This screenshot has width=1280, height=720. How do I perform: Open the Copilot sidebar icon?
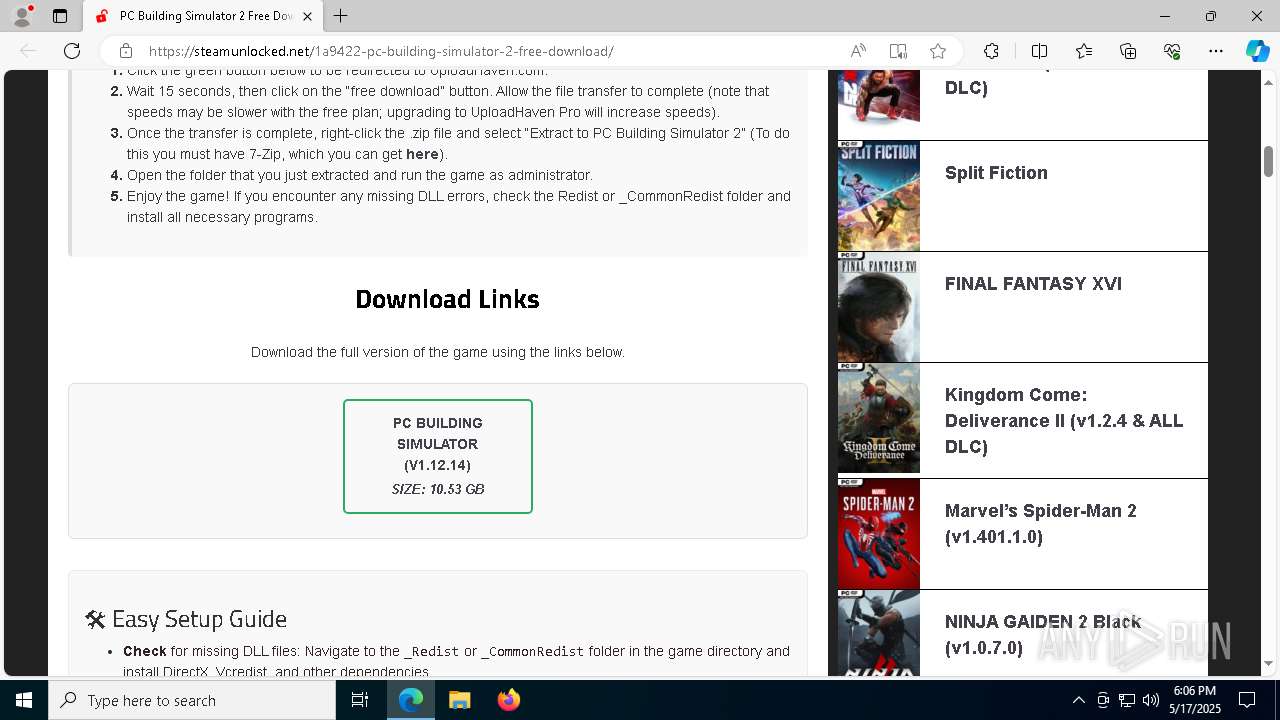1257,51
